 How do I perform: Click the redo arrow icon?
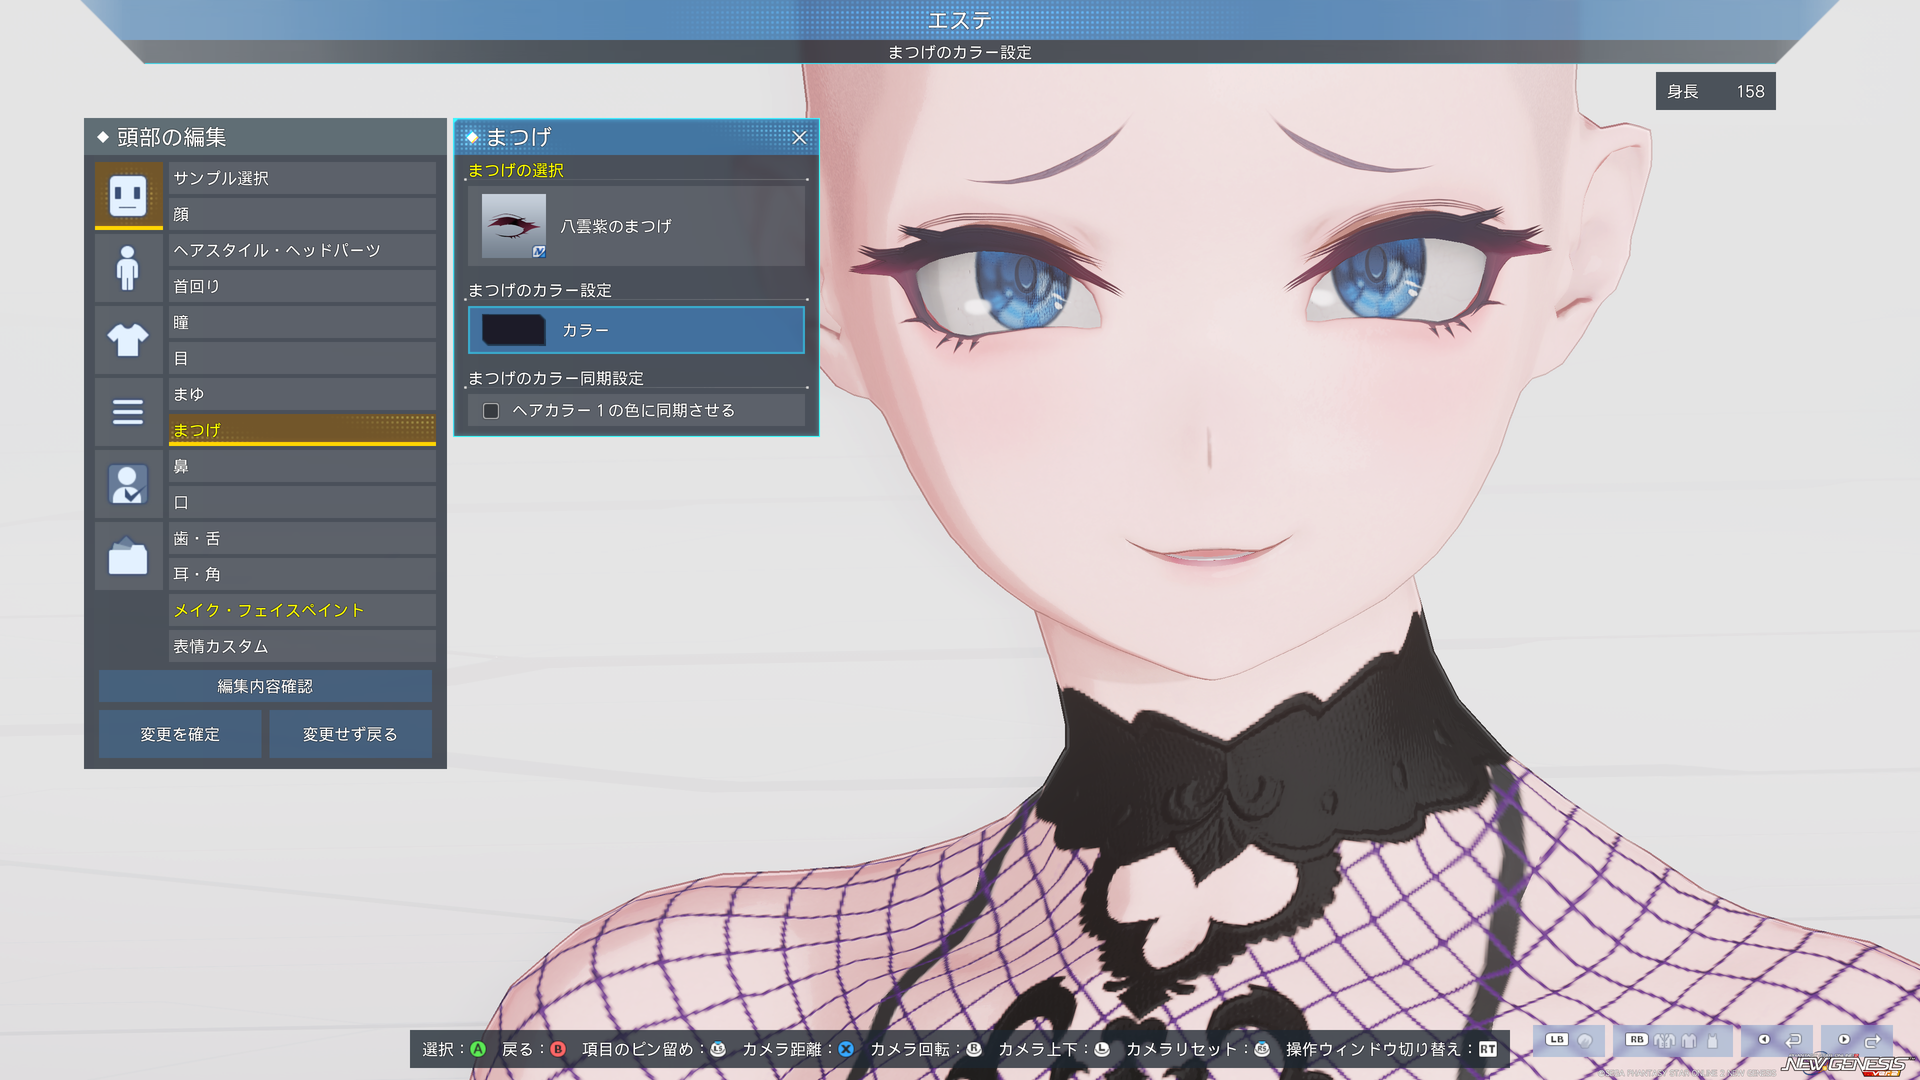pyautogui.click(x=1873, y=1041)
